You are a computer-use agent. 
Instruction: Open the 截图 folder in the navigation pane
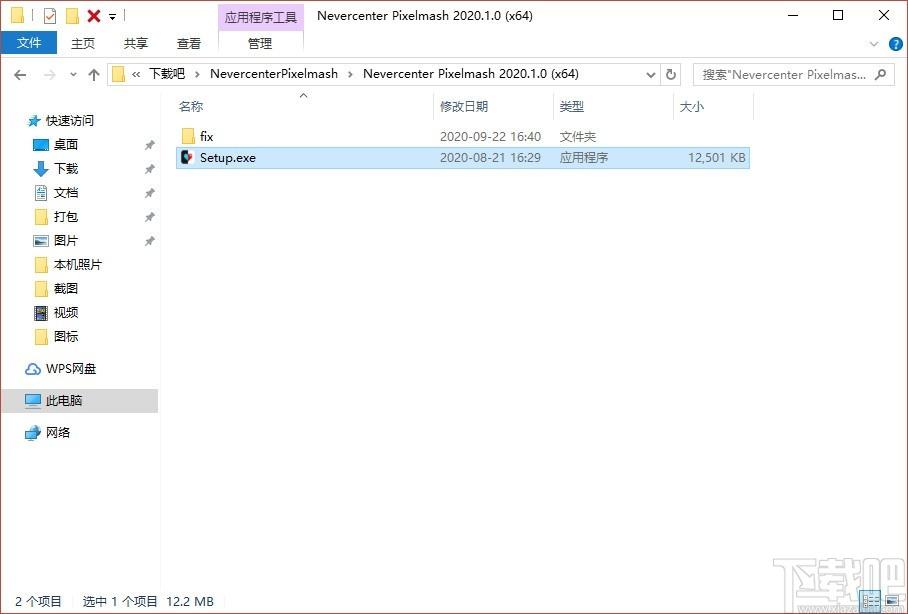tap(65, 288)
